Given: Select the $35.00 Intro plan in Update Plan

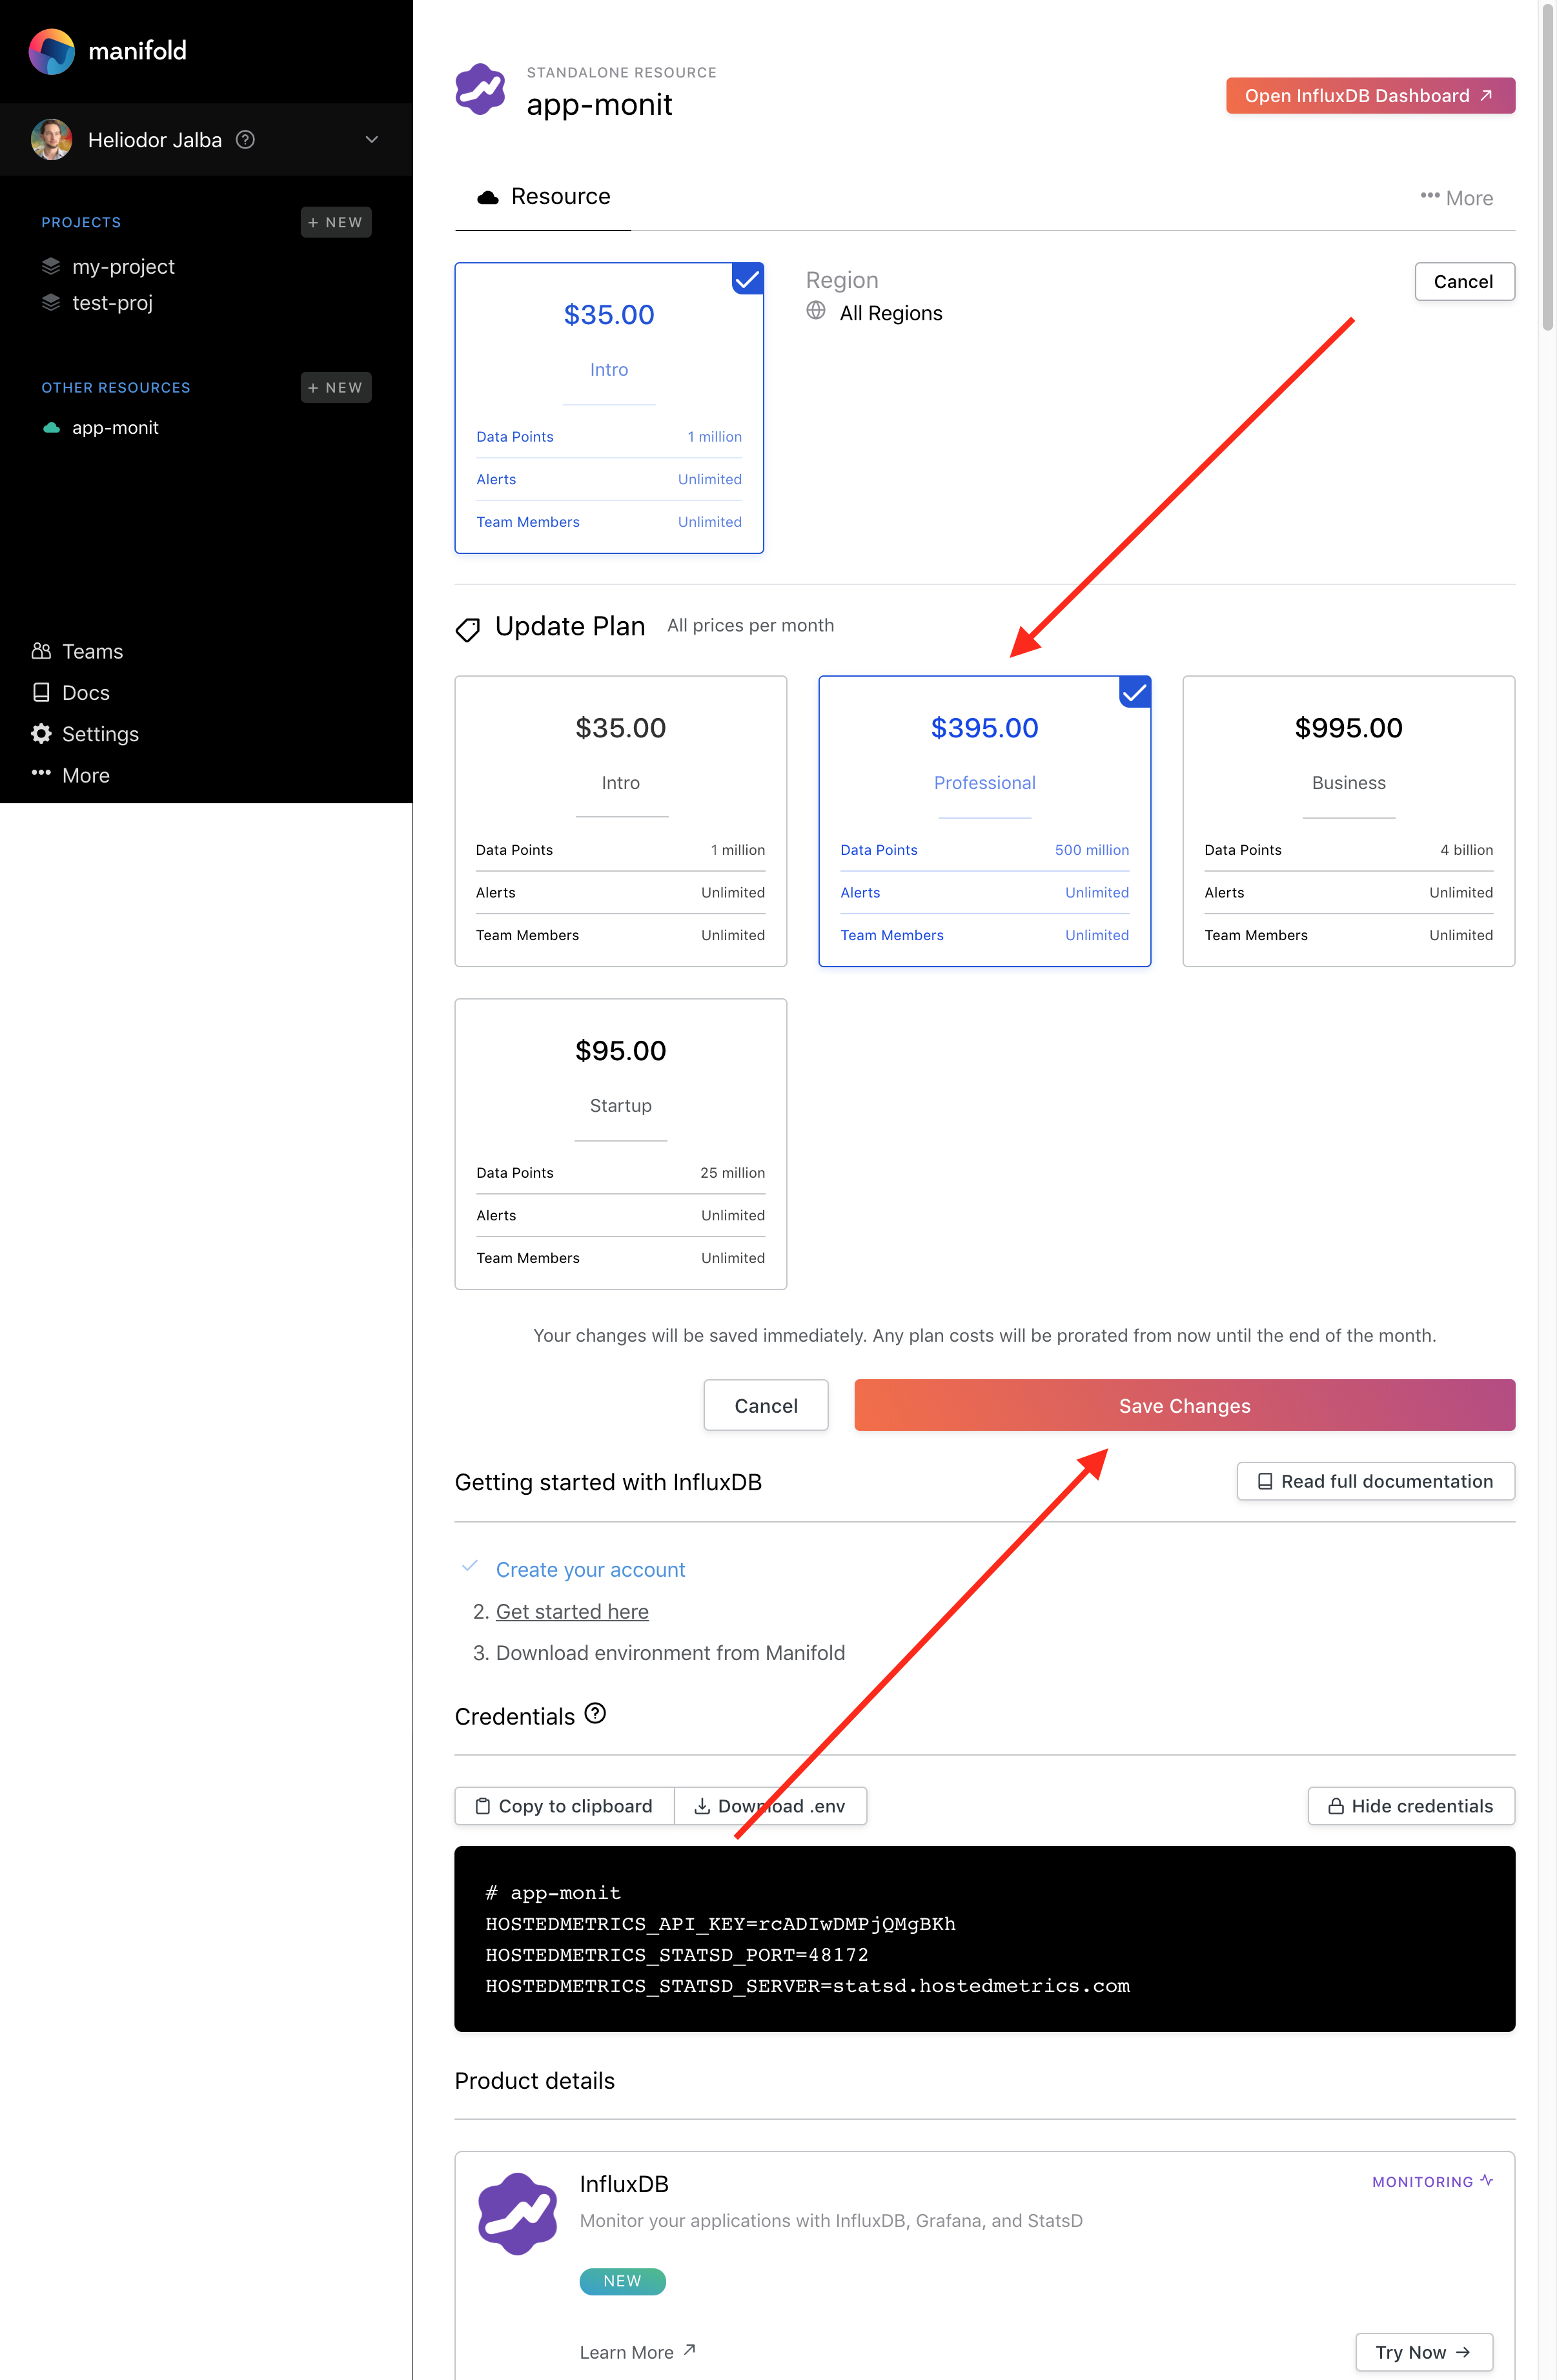Looking at the screenshot, I should [x=620, y=821].
